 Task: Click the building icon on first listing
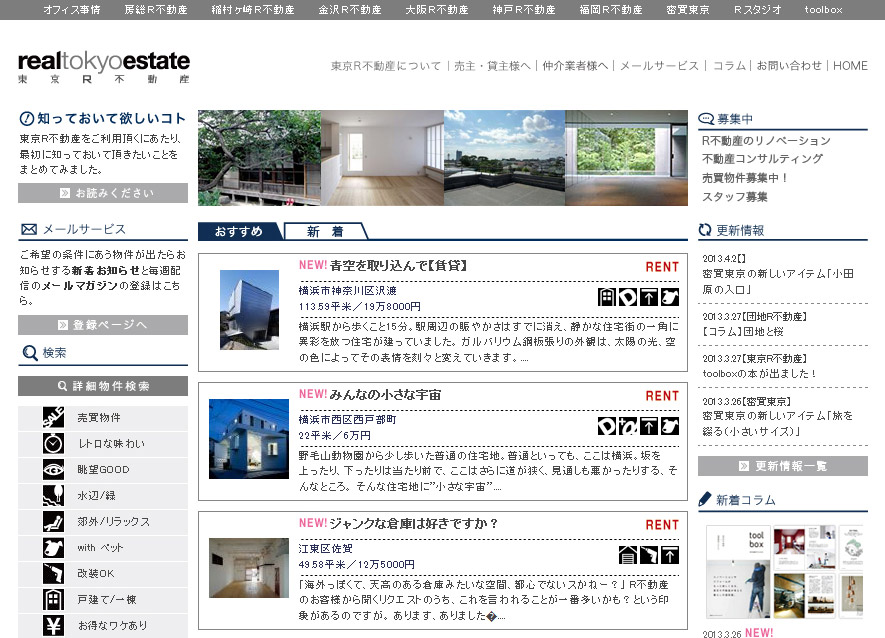point(607,297)
